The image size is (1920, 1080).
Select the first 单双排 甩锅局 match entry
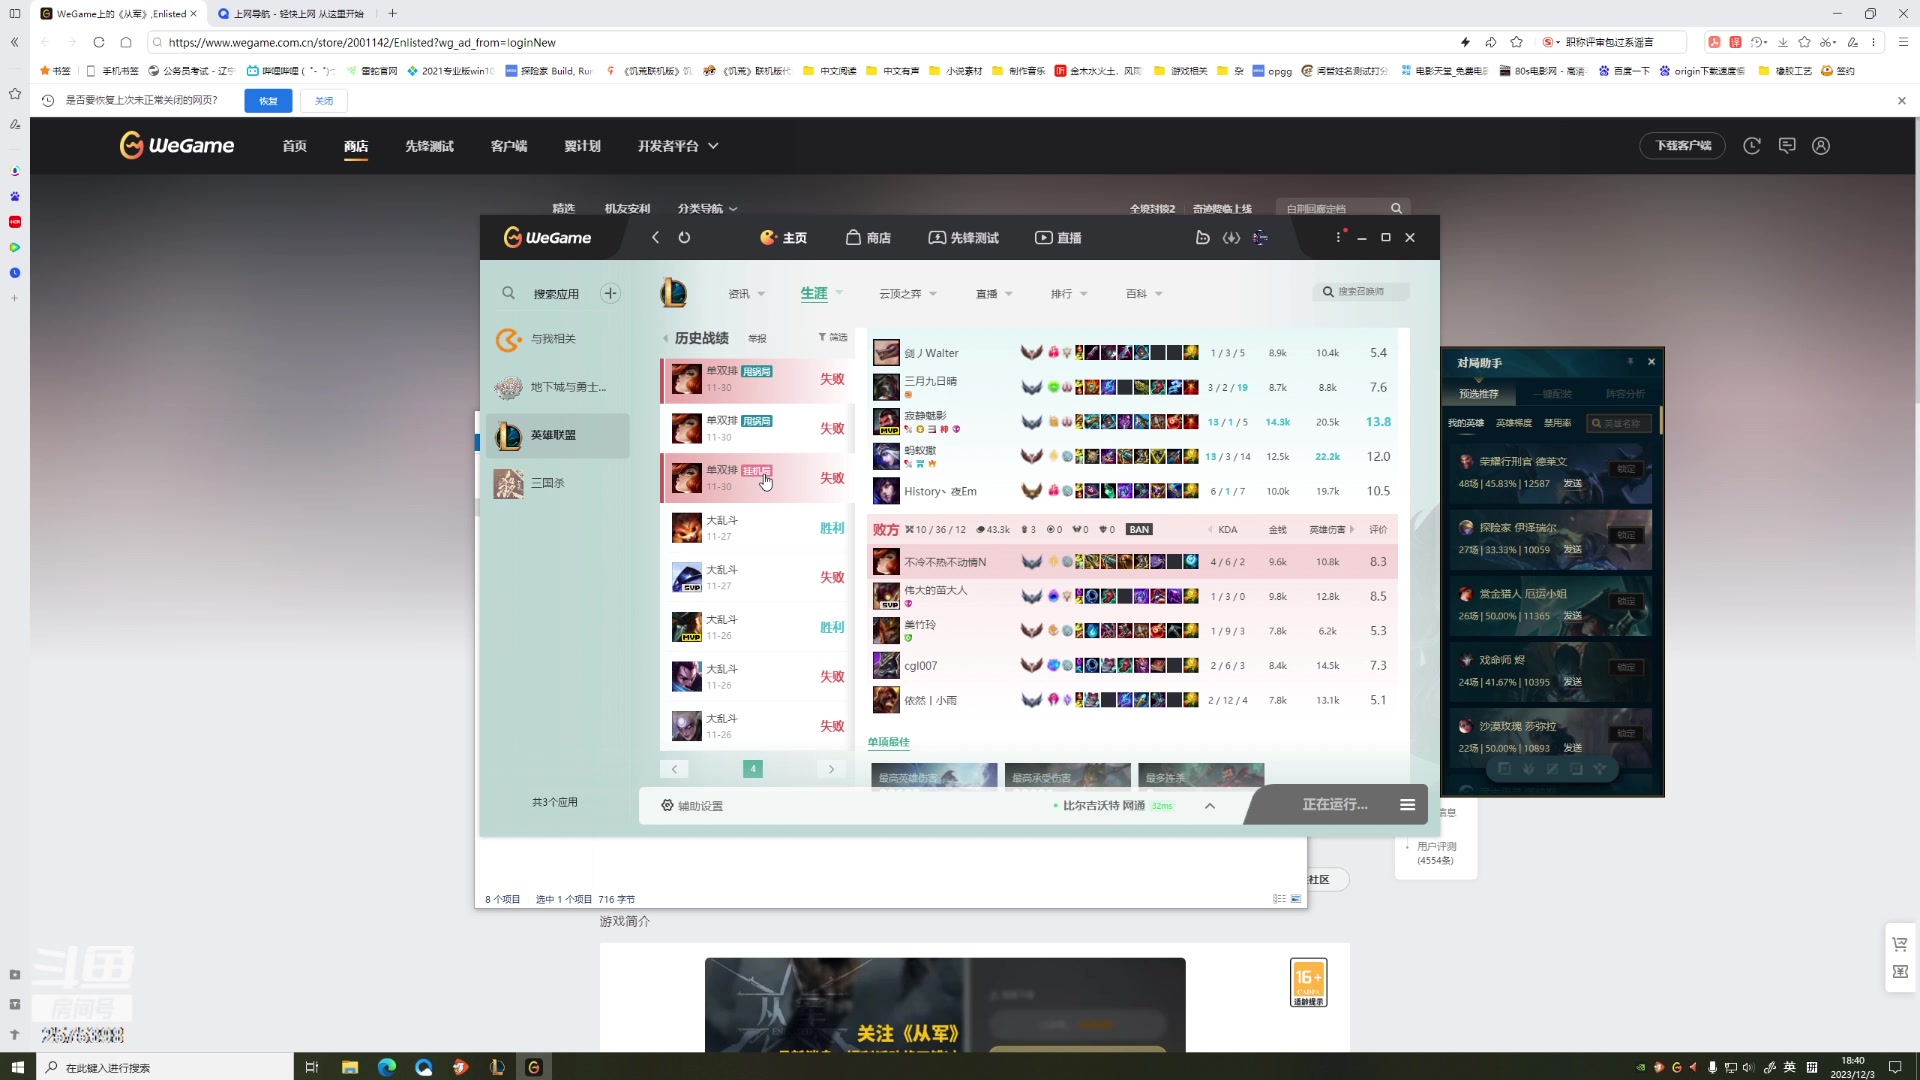tap(757, 379)
